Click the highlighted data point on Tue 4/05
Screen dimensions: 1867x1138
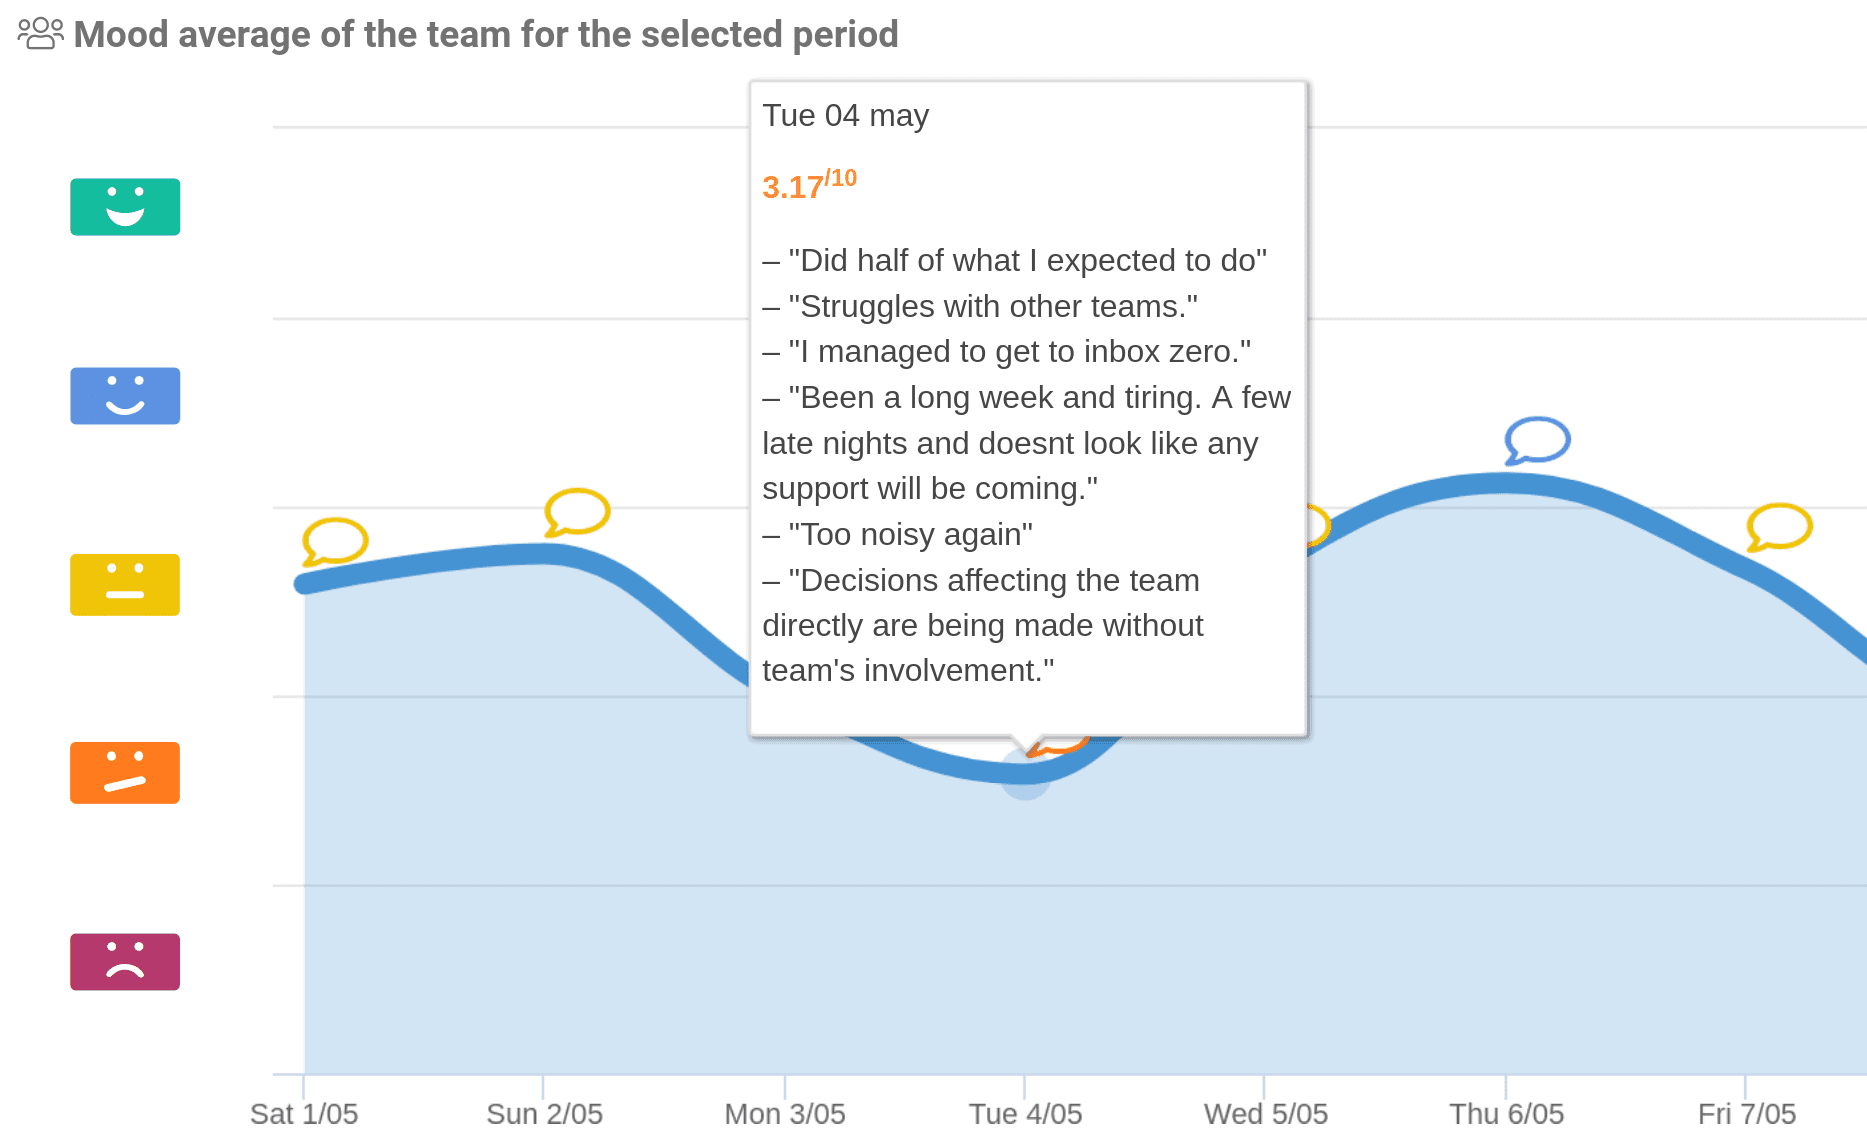[1025, 772]
